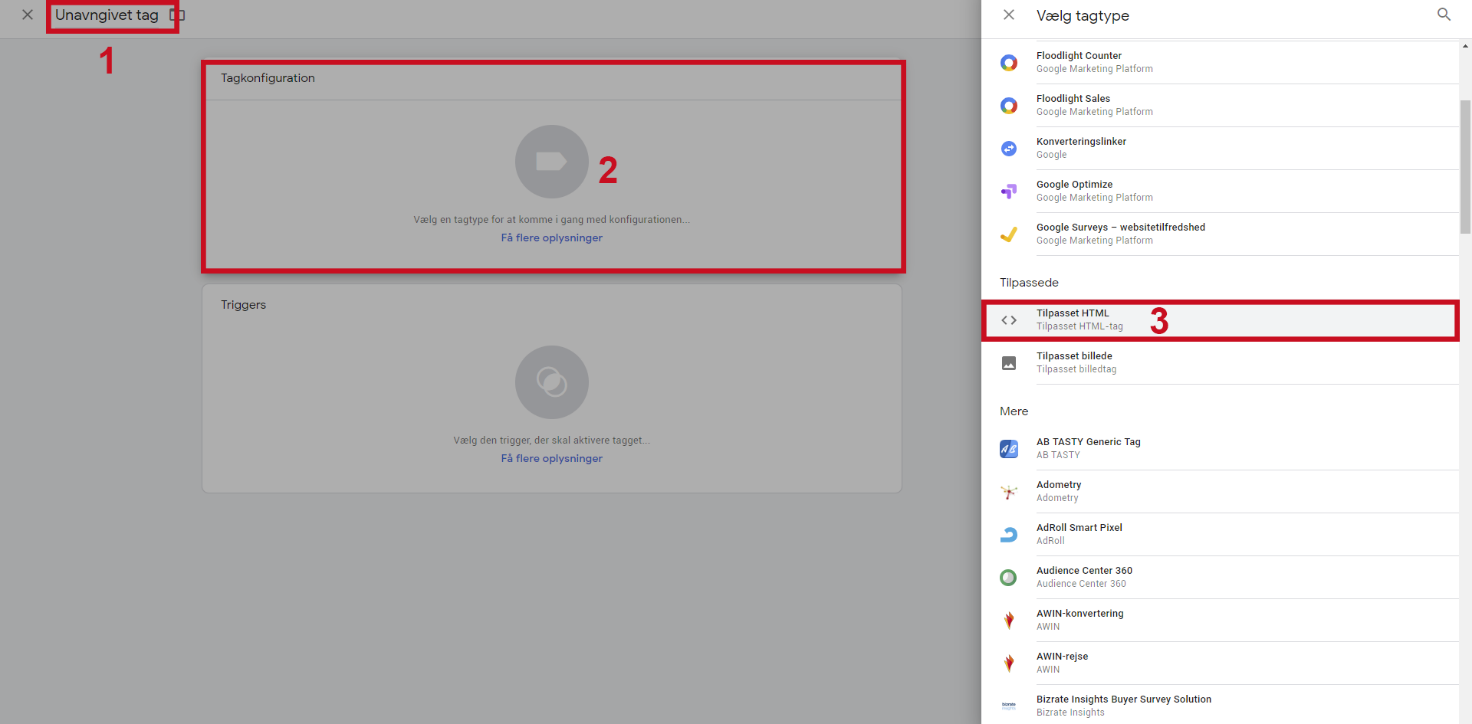1472x724 pixels.
Task: Open Få flere oplysninger link under Triggers
Action: point(551,458)
